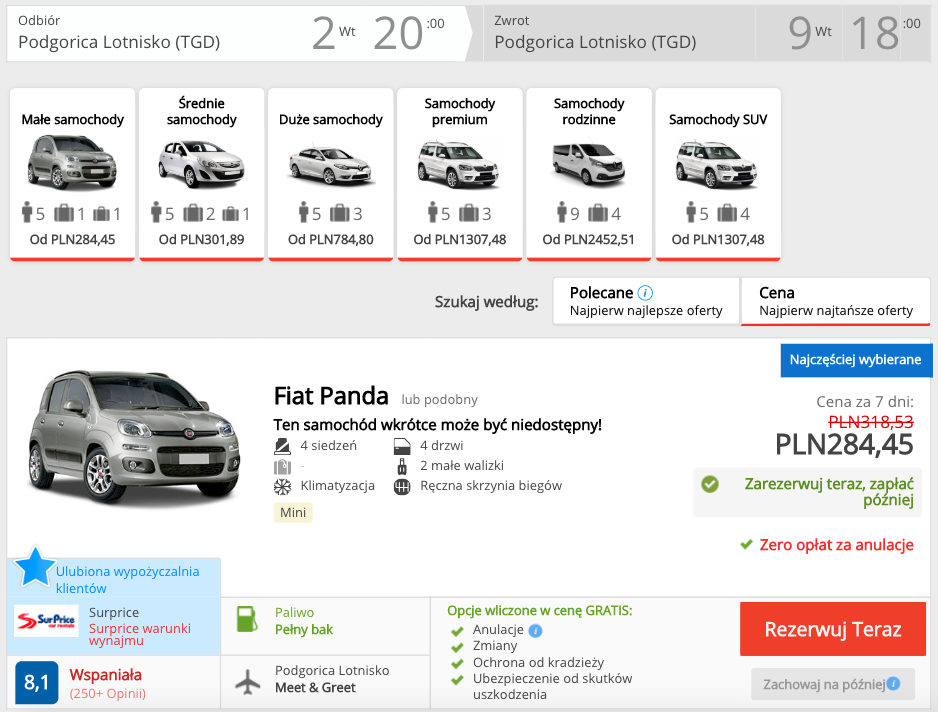Click the blue star favorite rental icon
The height and width of the screenshot is (712, 938).
[x=35, y=566]
